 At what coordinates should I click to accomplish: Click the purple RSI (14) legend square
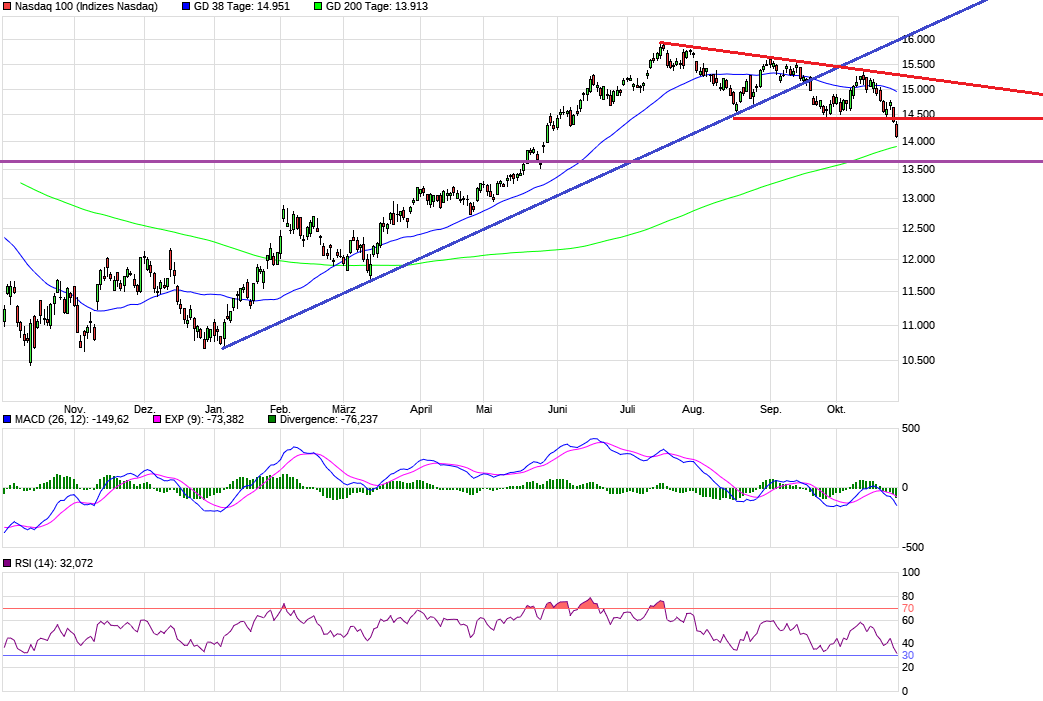tap(8, 563)
